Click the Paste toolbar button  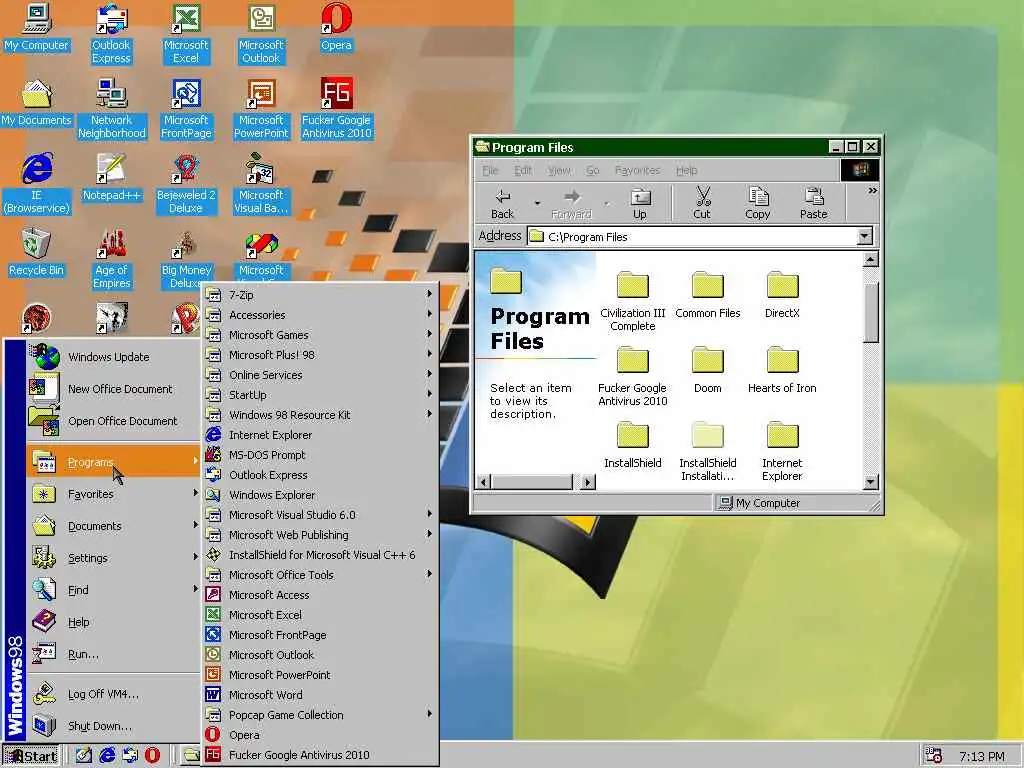point(813,204)
